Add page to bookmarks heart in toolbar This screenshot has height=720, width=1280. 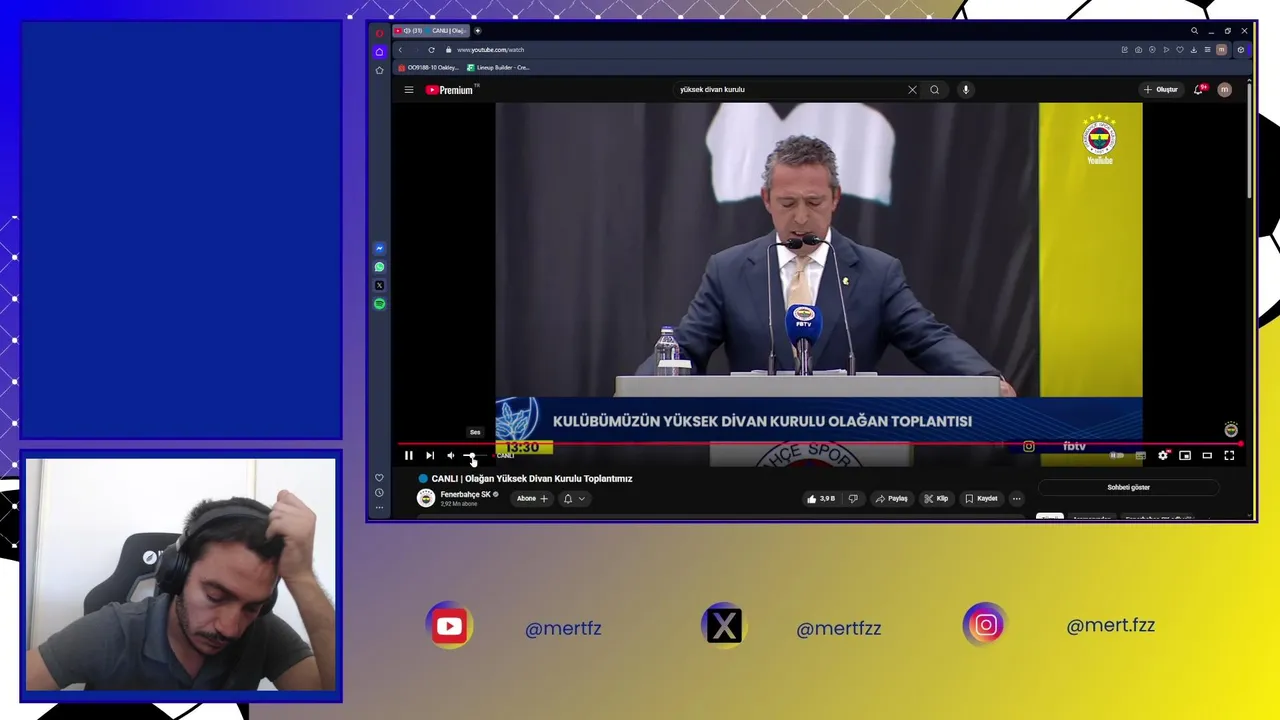[x=1180, y=50]
